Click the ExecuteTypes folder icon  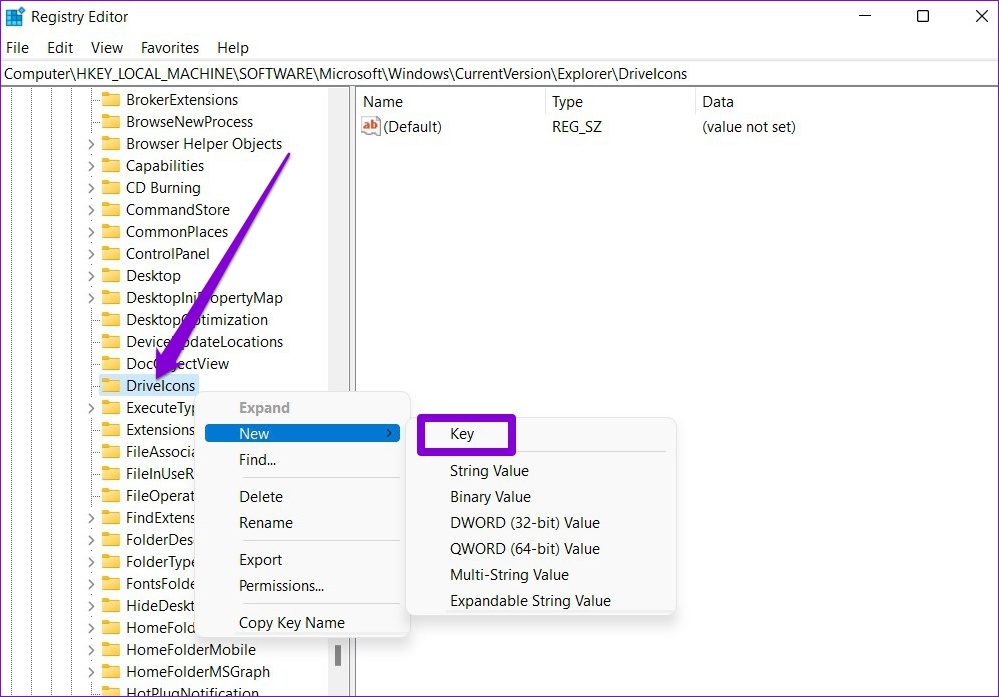tap(111, 408)
